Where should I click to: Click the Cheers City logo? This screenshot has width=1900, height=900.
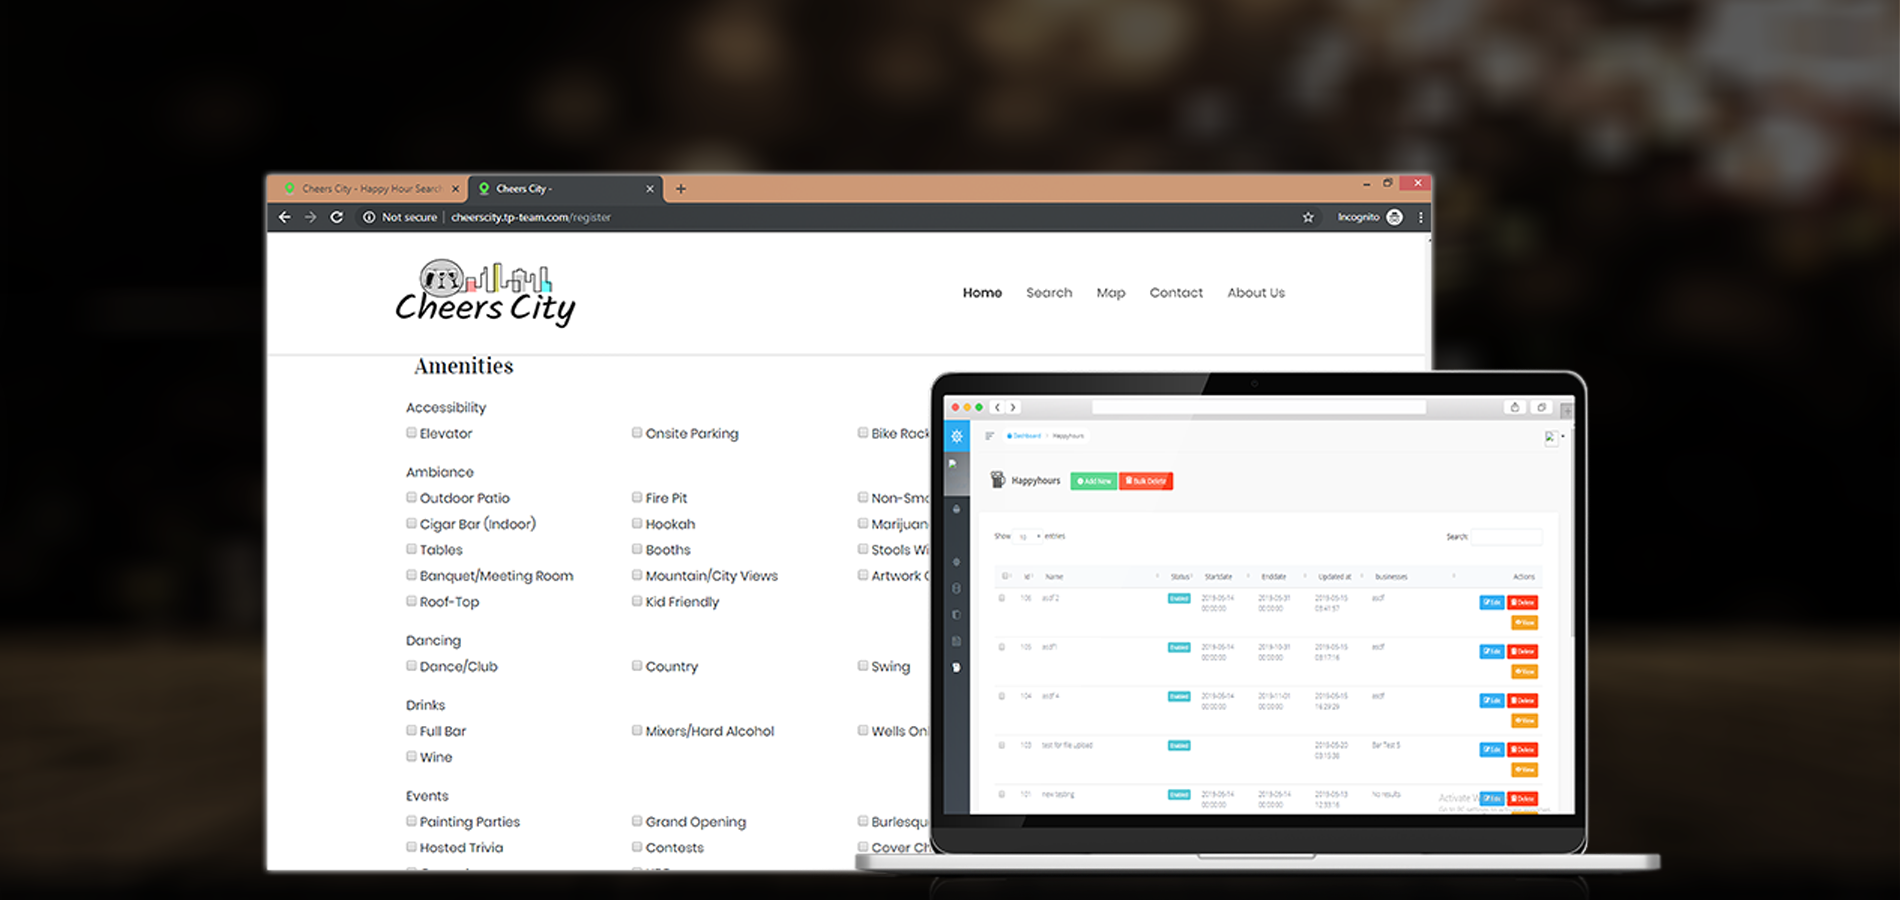click(x=485, y=293)
